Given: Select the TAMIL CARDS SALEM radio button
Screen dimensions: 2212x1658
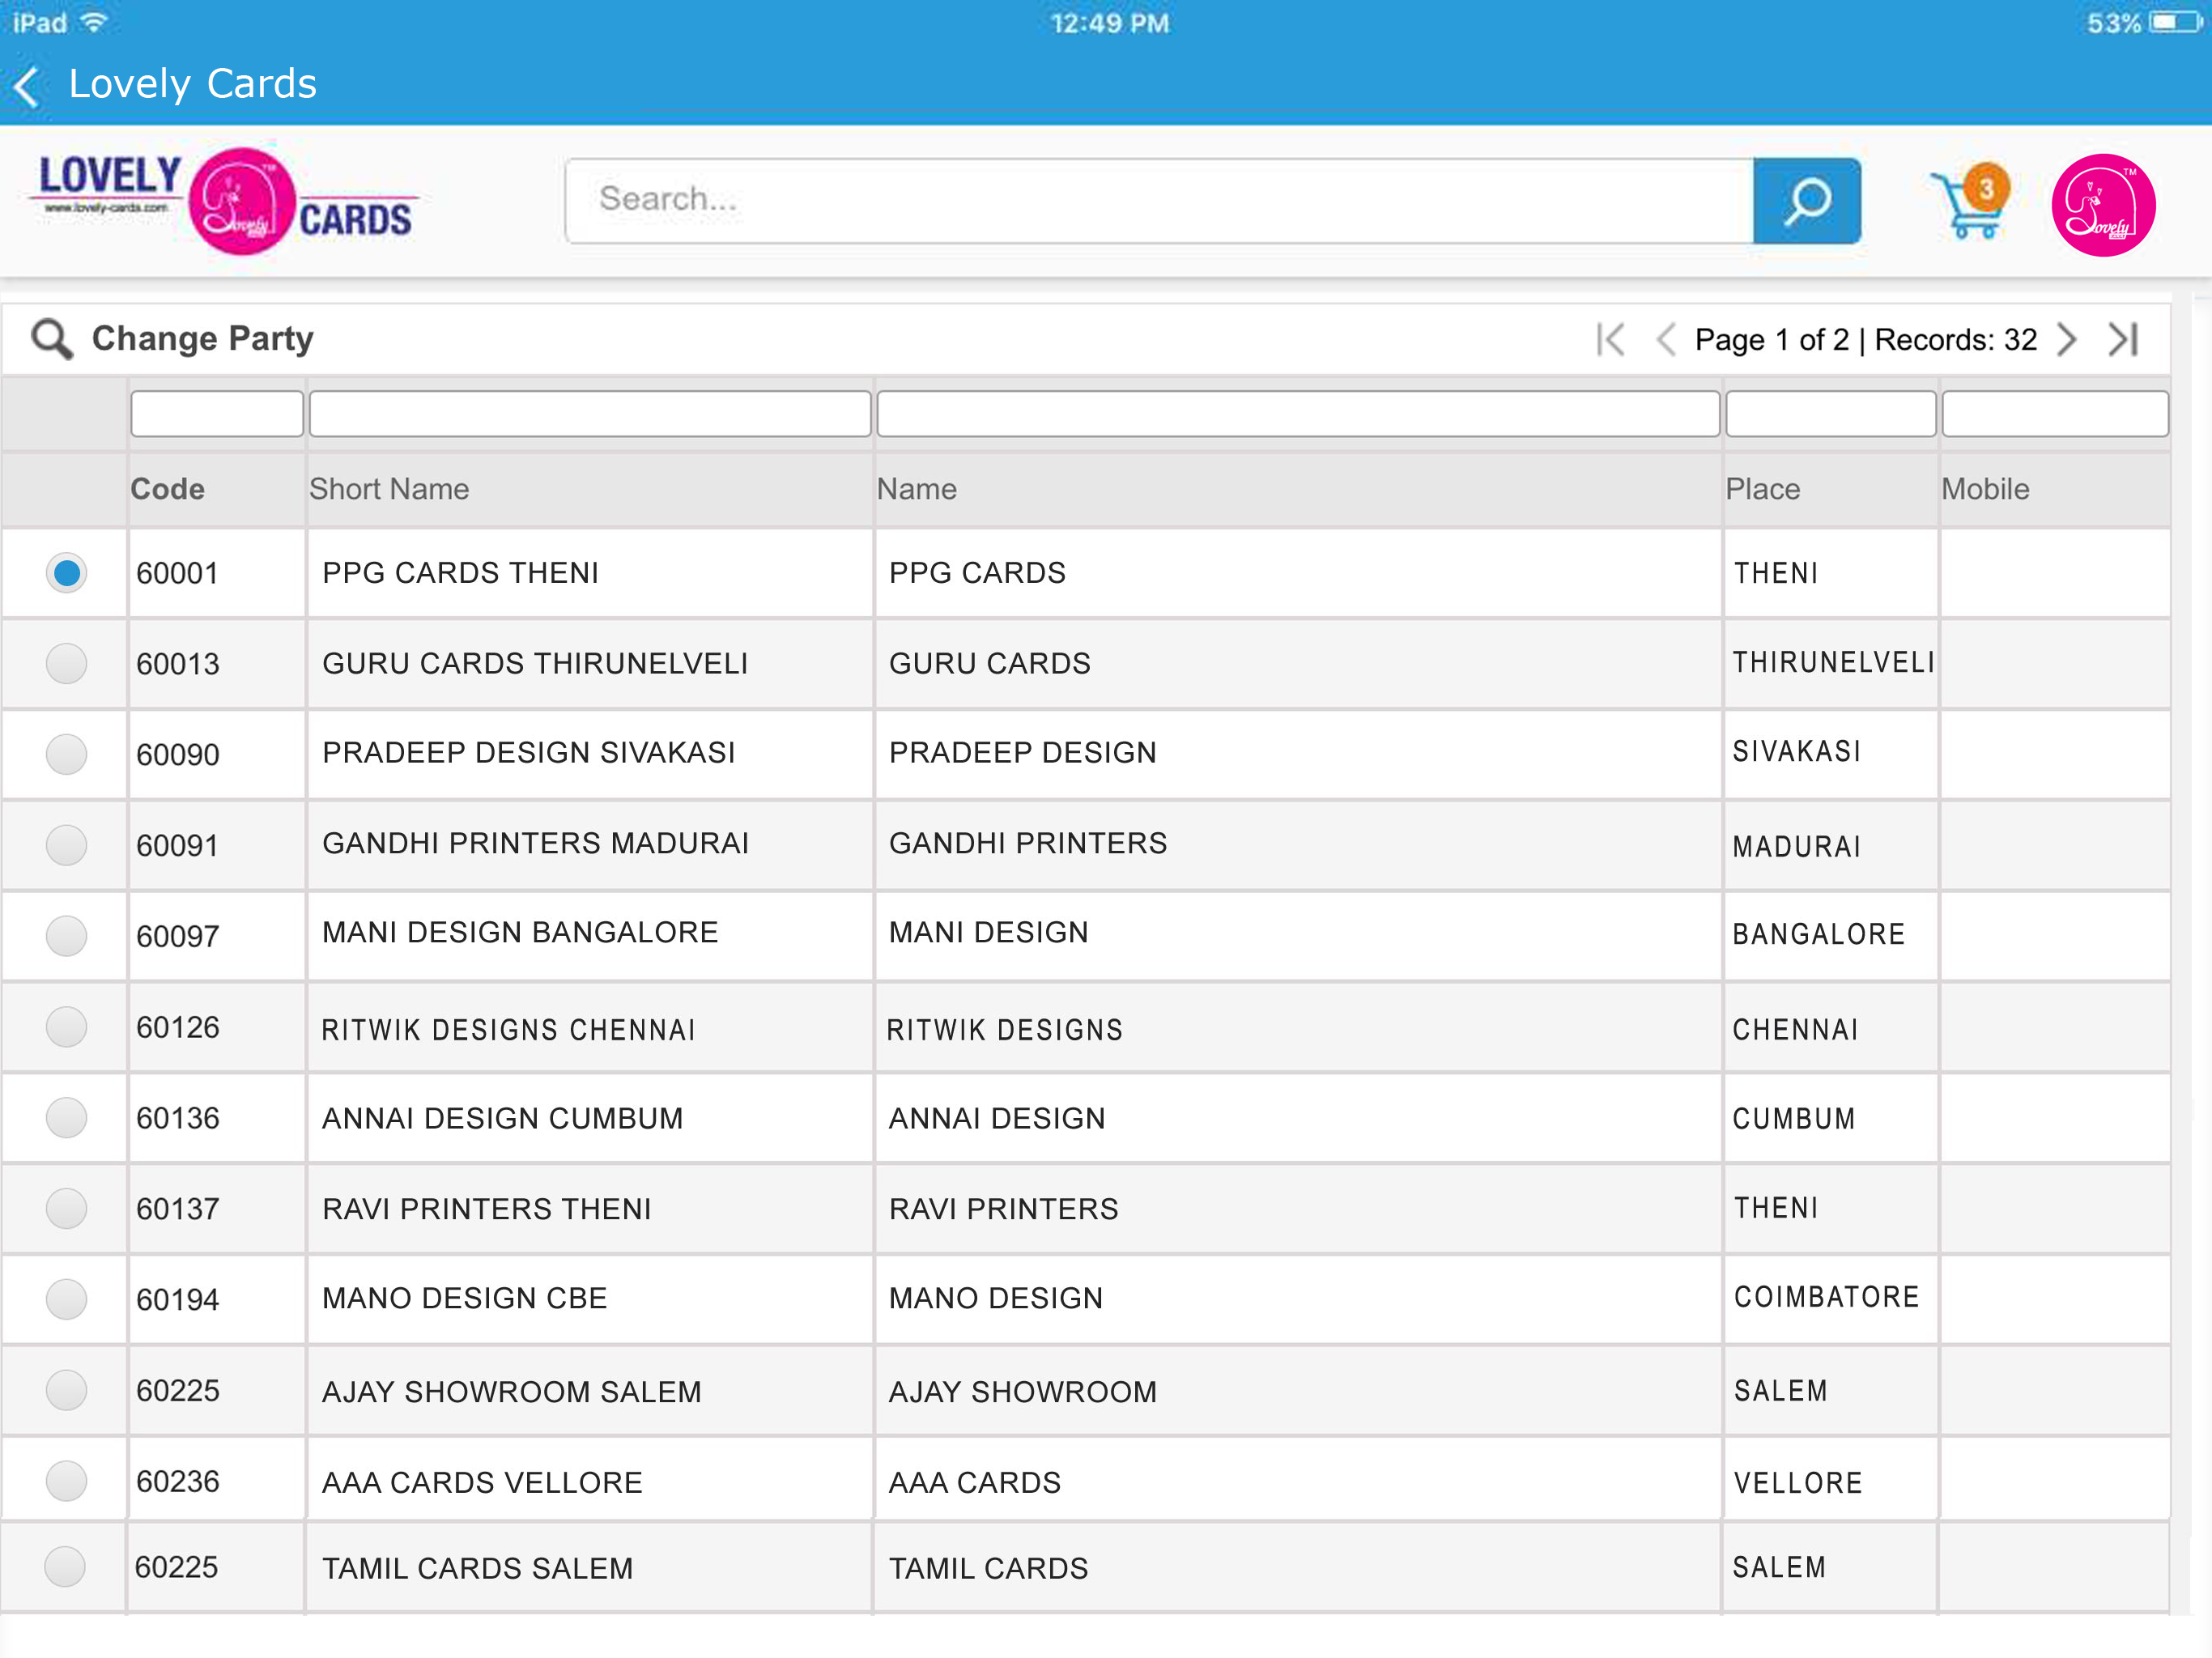Looking at the screenshot, I should (x=64, y=1566).
